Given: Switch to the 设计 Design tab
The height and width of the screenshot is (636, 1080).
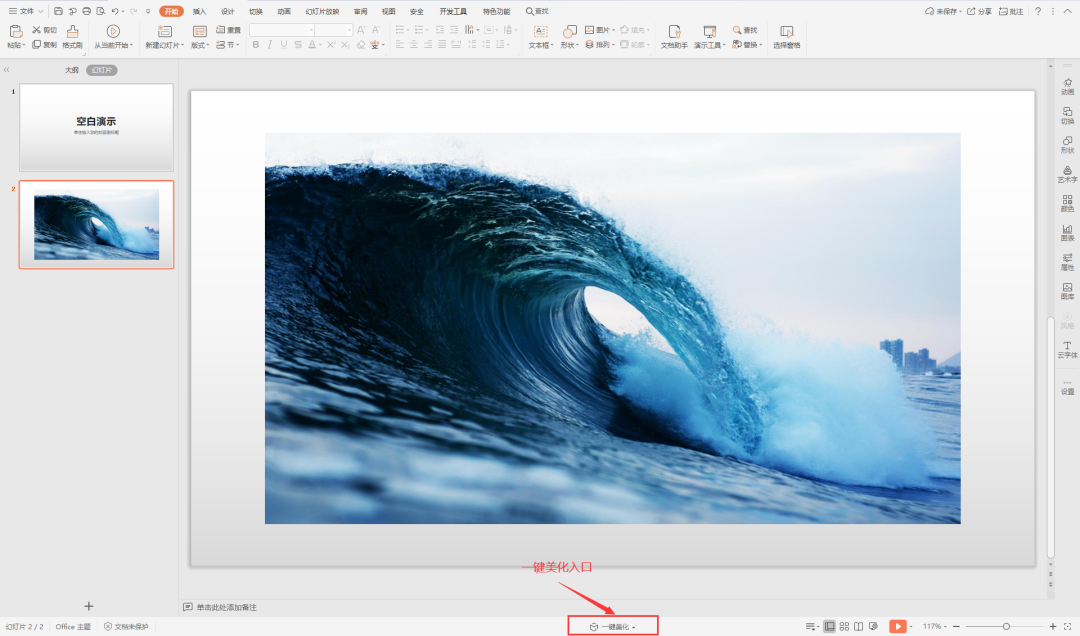Looking at the screenshot, I should pyautogui.click(x=227, y=11).
